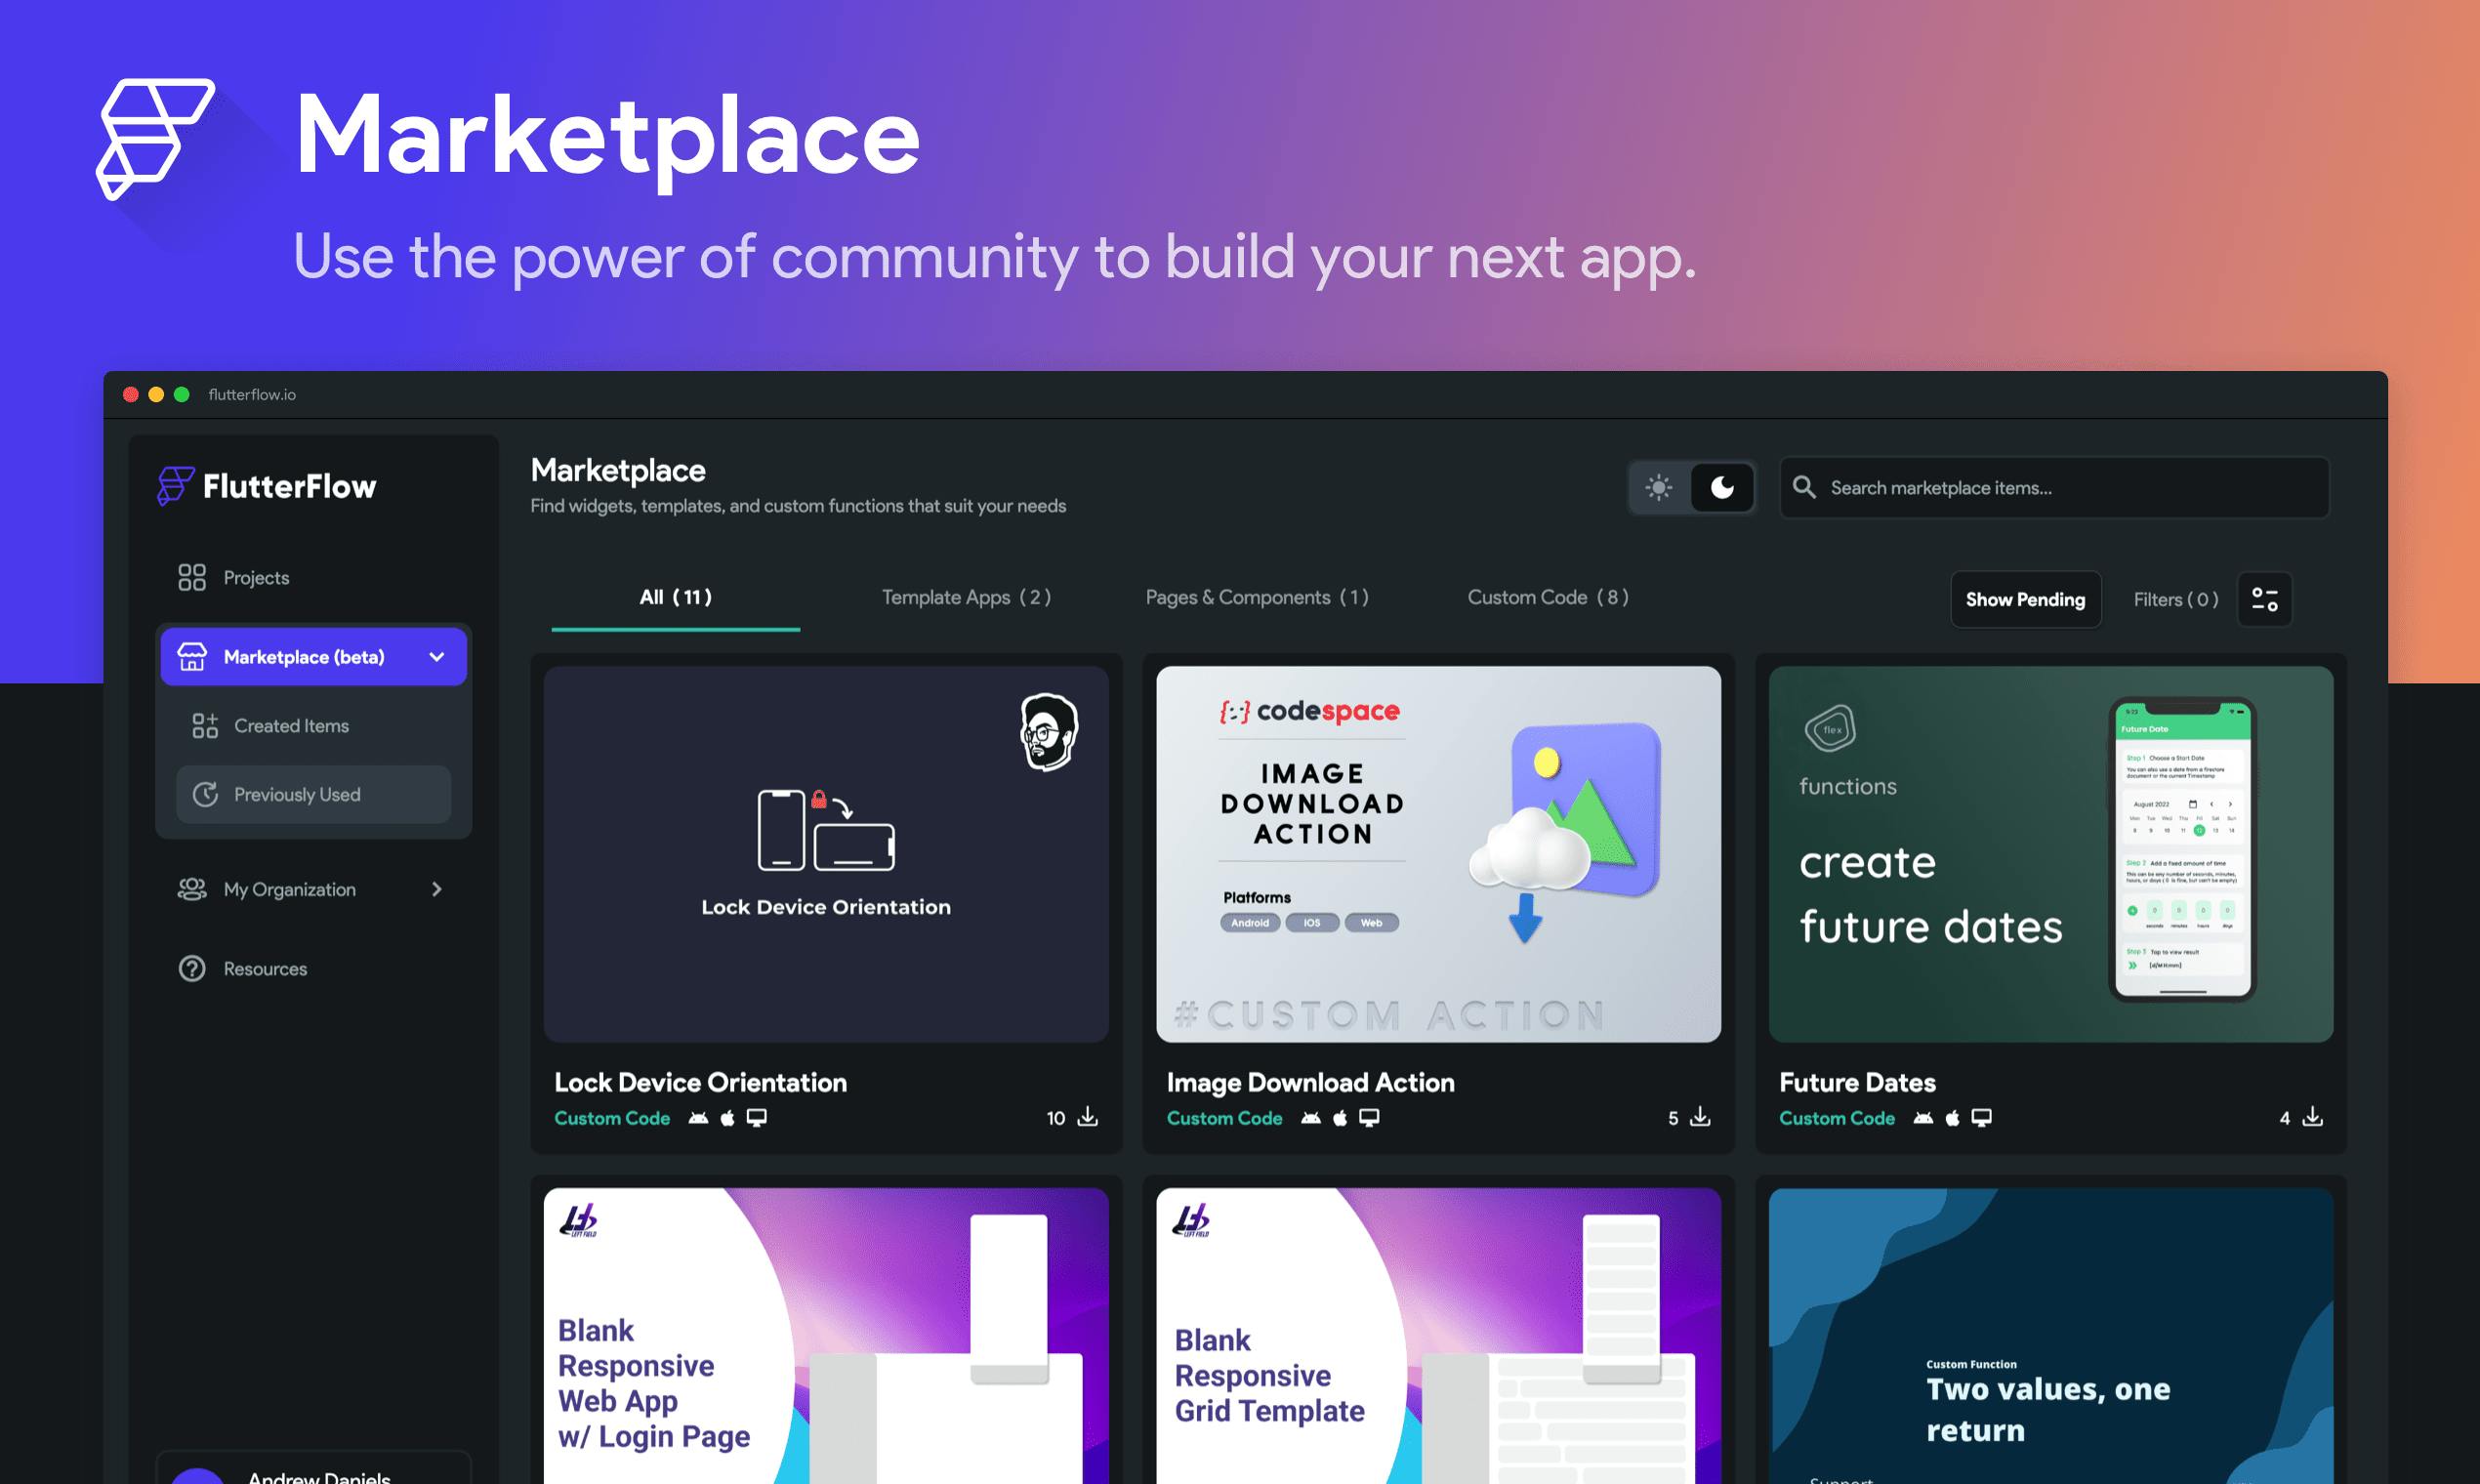Click the flutterflow.io address text

click(252, 394)
